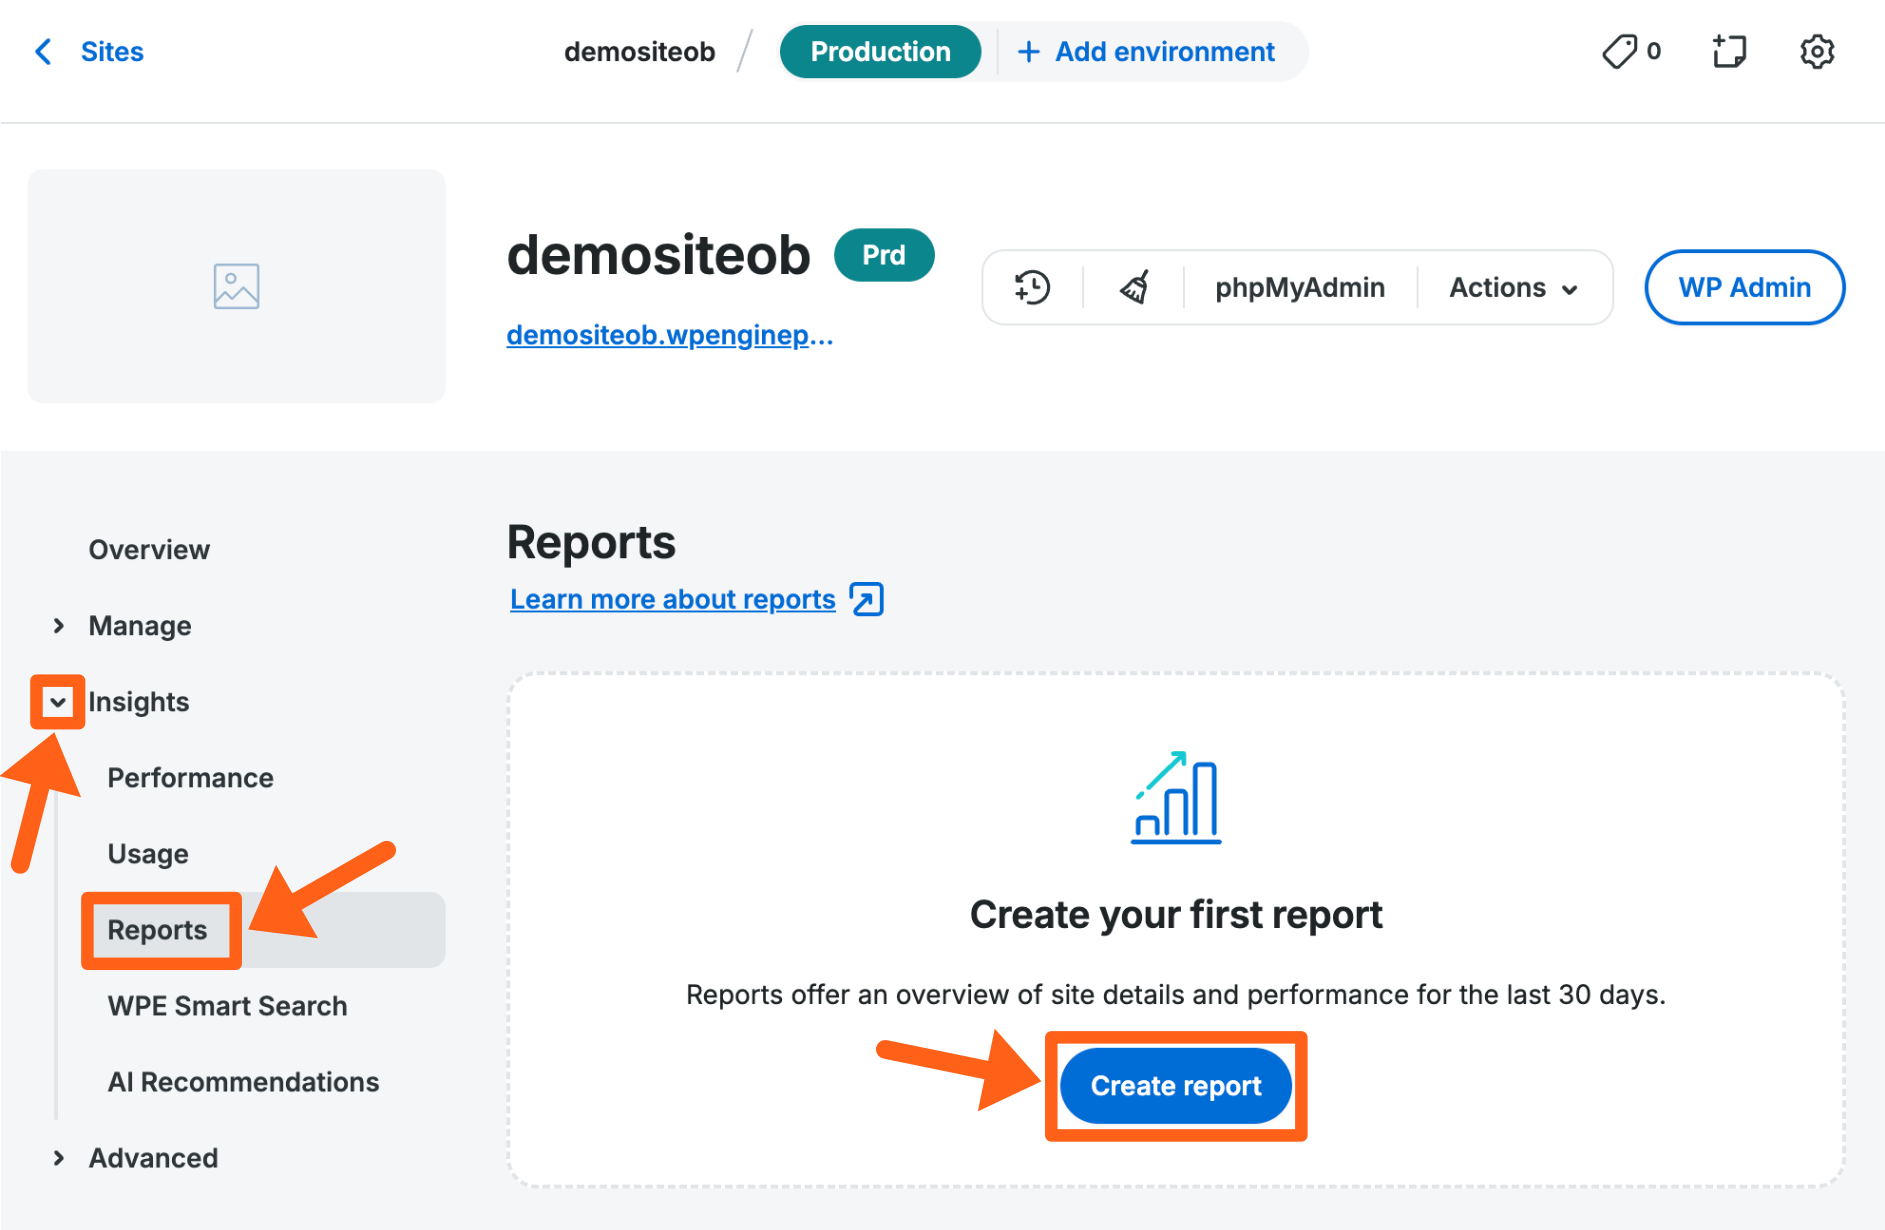The width and height of the screenshot is (1885, 1230).
Task: Click the backup history clock icon
Action: coord(1032,288)
